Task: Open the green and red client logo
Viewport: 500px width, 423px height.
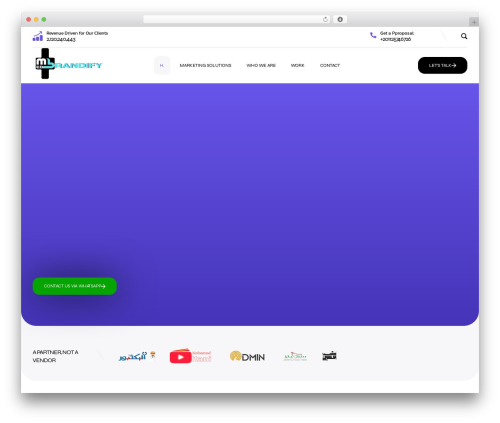Action: (x=295, y=356)
